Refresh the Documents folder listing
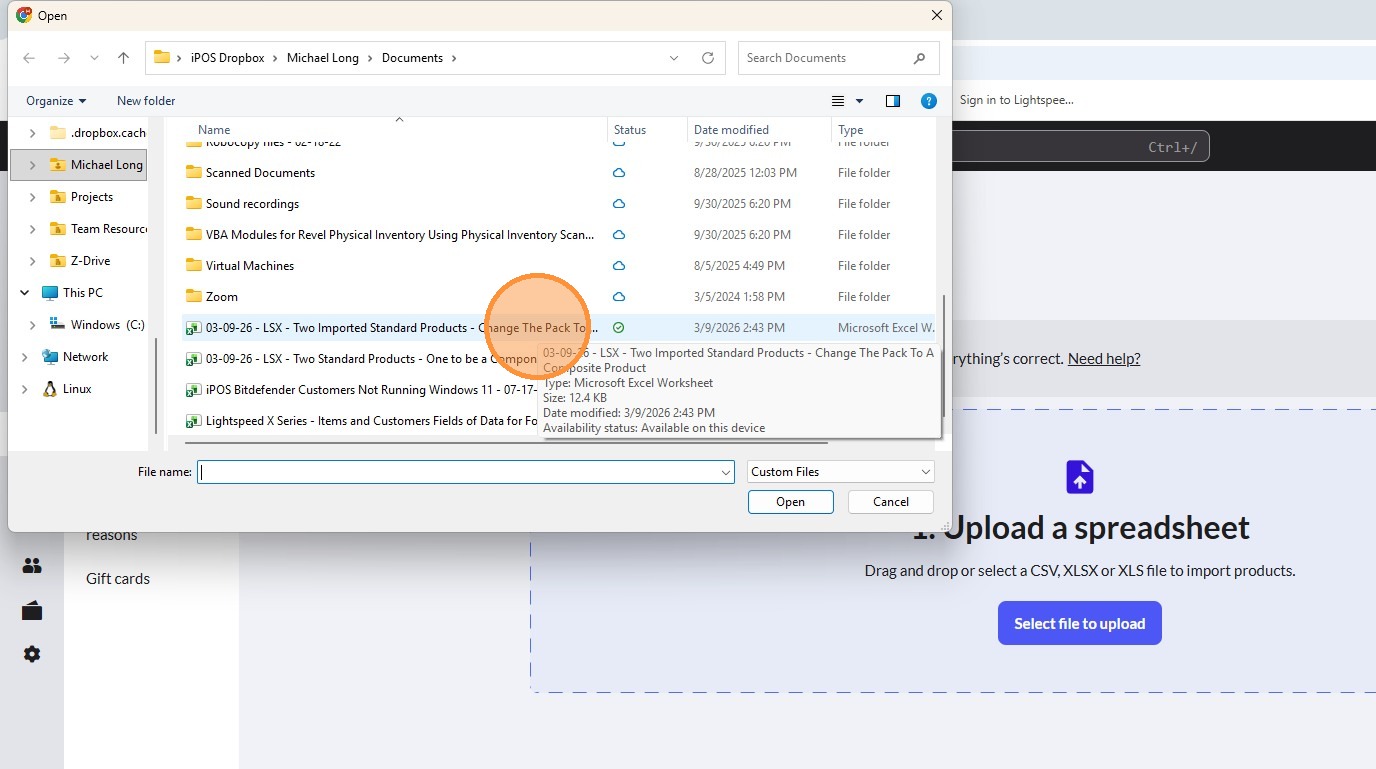This screenshot has width=1376, height=769. click(x=708, y=58)
